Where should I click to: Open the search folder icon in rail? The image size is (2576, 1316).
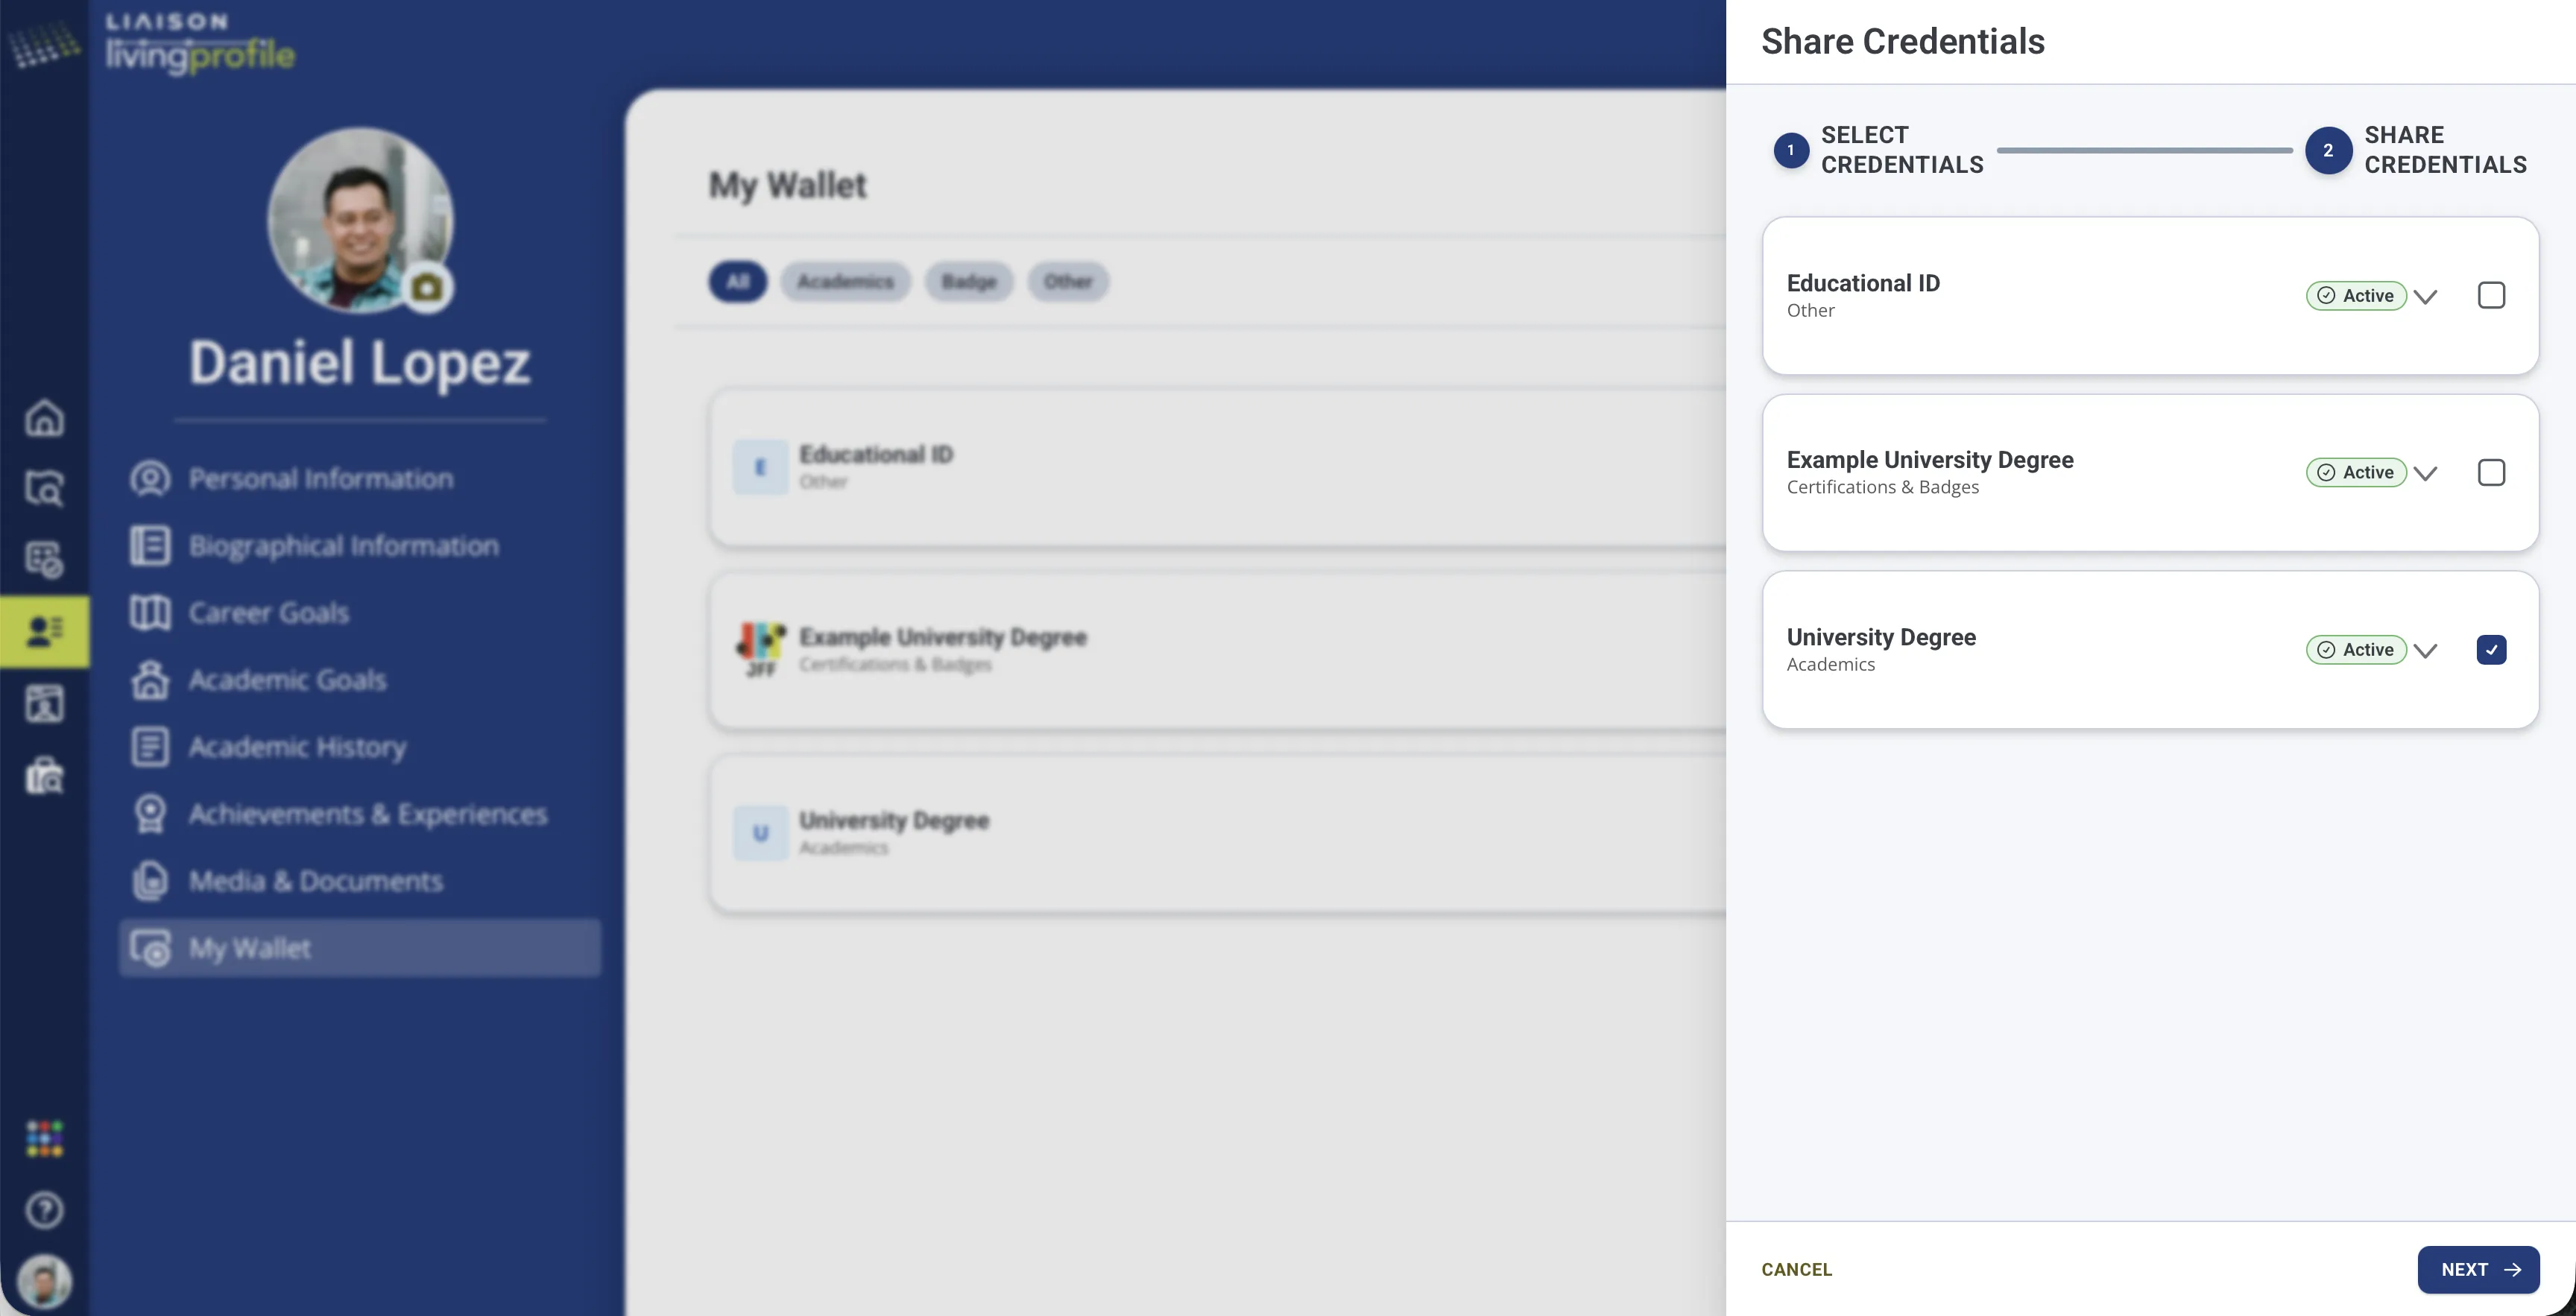tap(44, 488)
